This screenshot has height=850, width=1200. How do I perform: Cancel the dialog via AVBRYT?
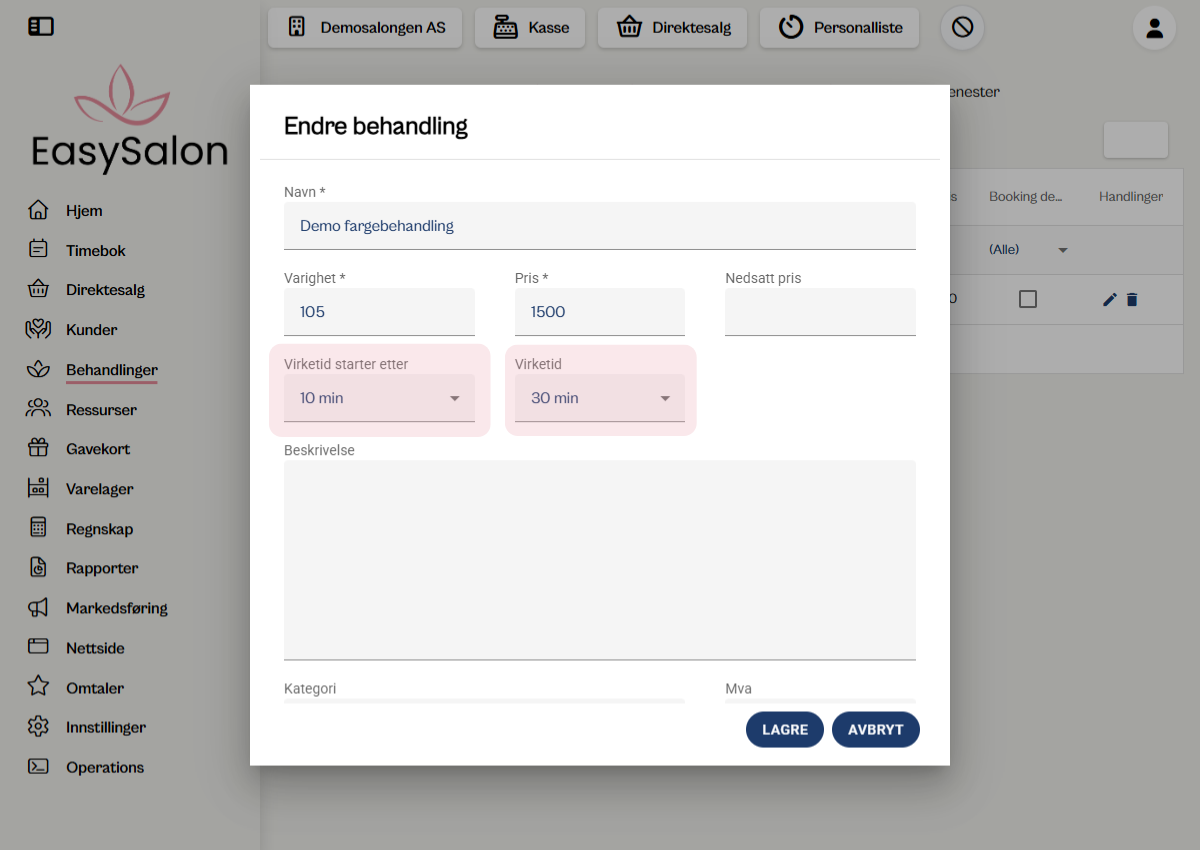point(875,729)
